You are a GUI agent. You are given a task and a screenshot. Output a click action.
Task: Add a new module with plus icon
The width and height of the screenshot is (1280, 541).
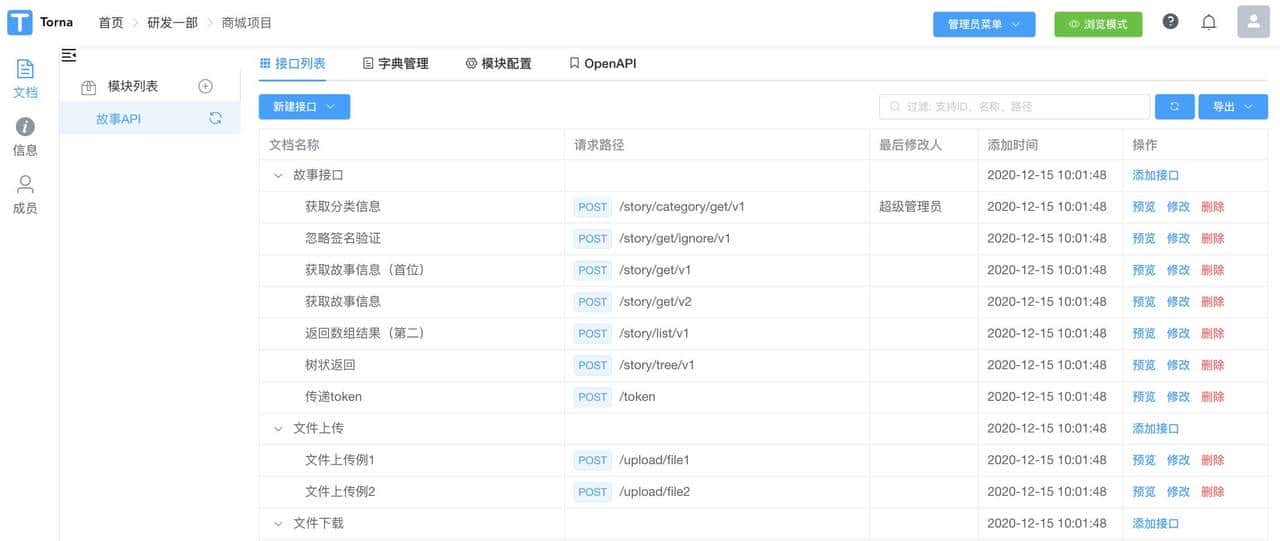pos(205,86)
